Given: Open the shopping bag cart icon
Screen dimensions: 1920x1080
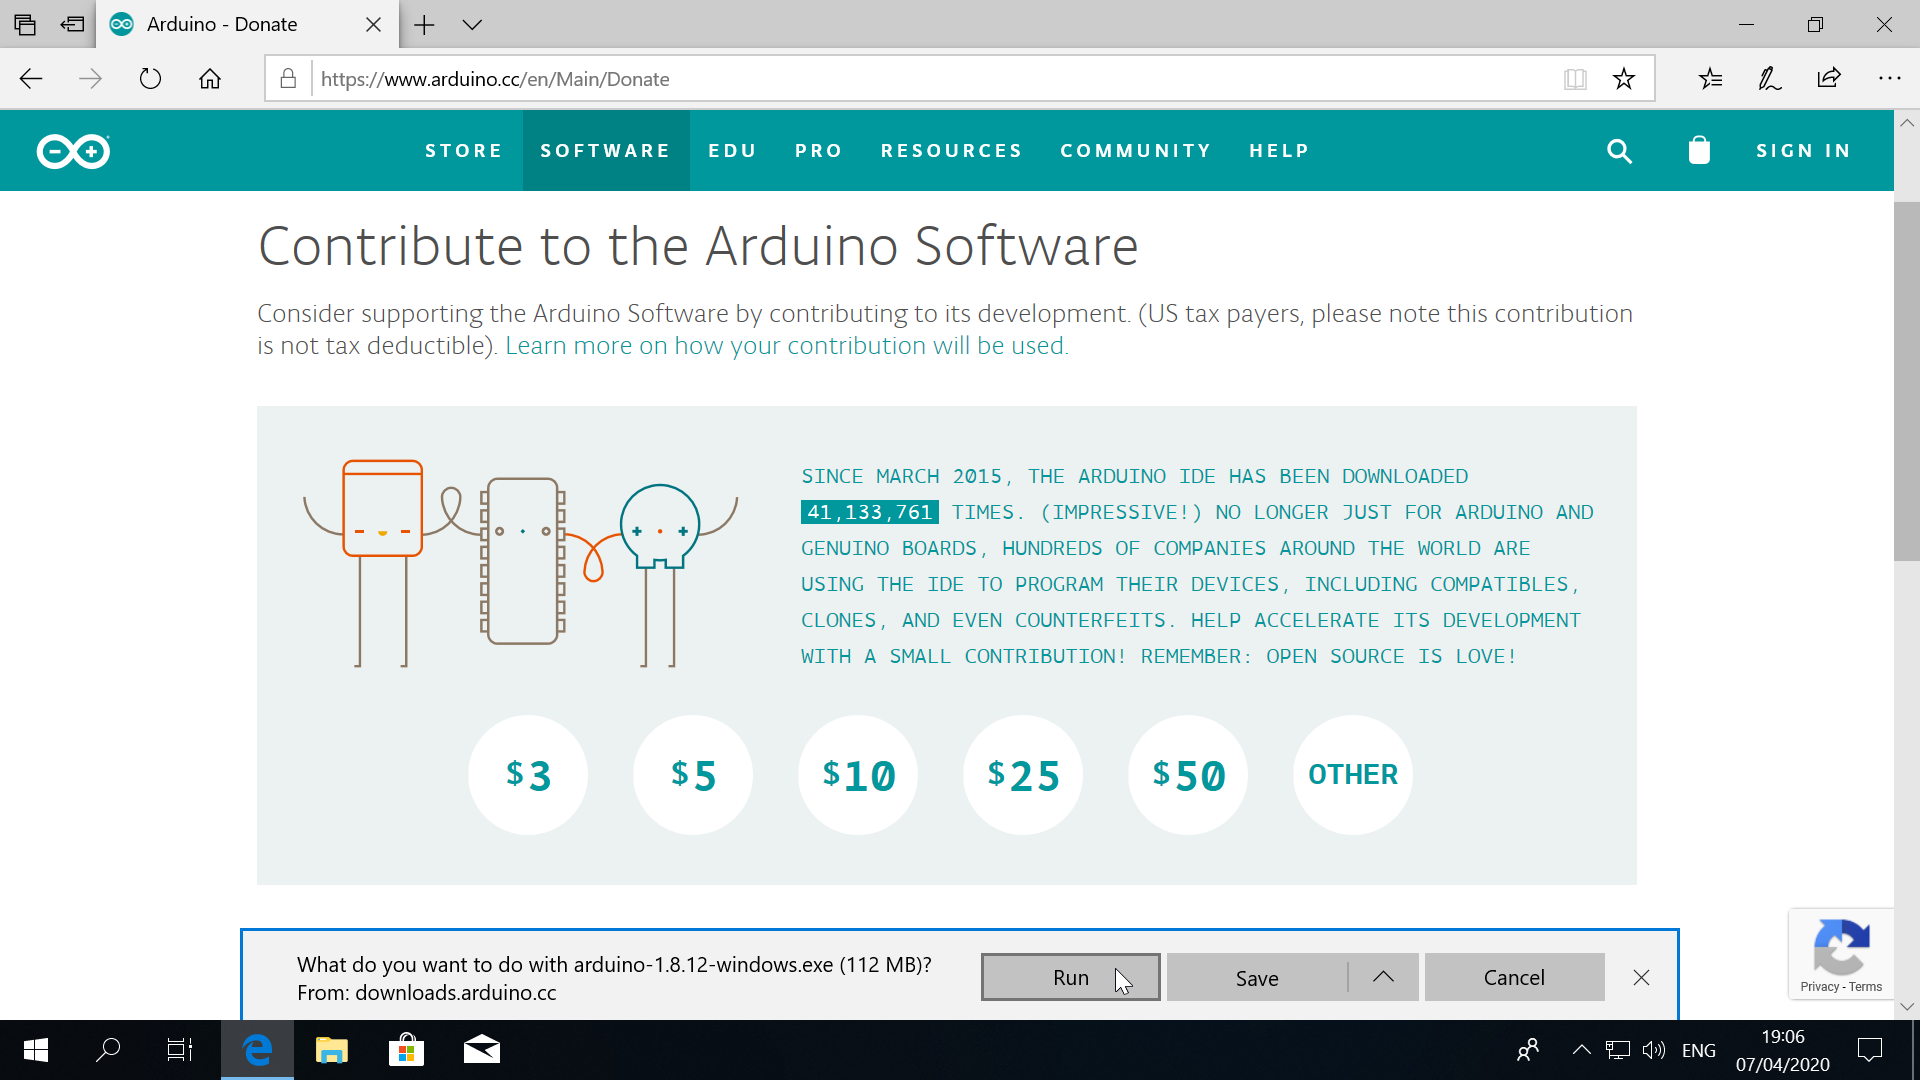Looking at the screenshot, I should point(1699,151).
